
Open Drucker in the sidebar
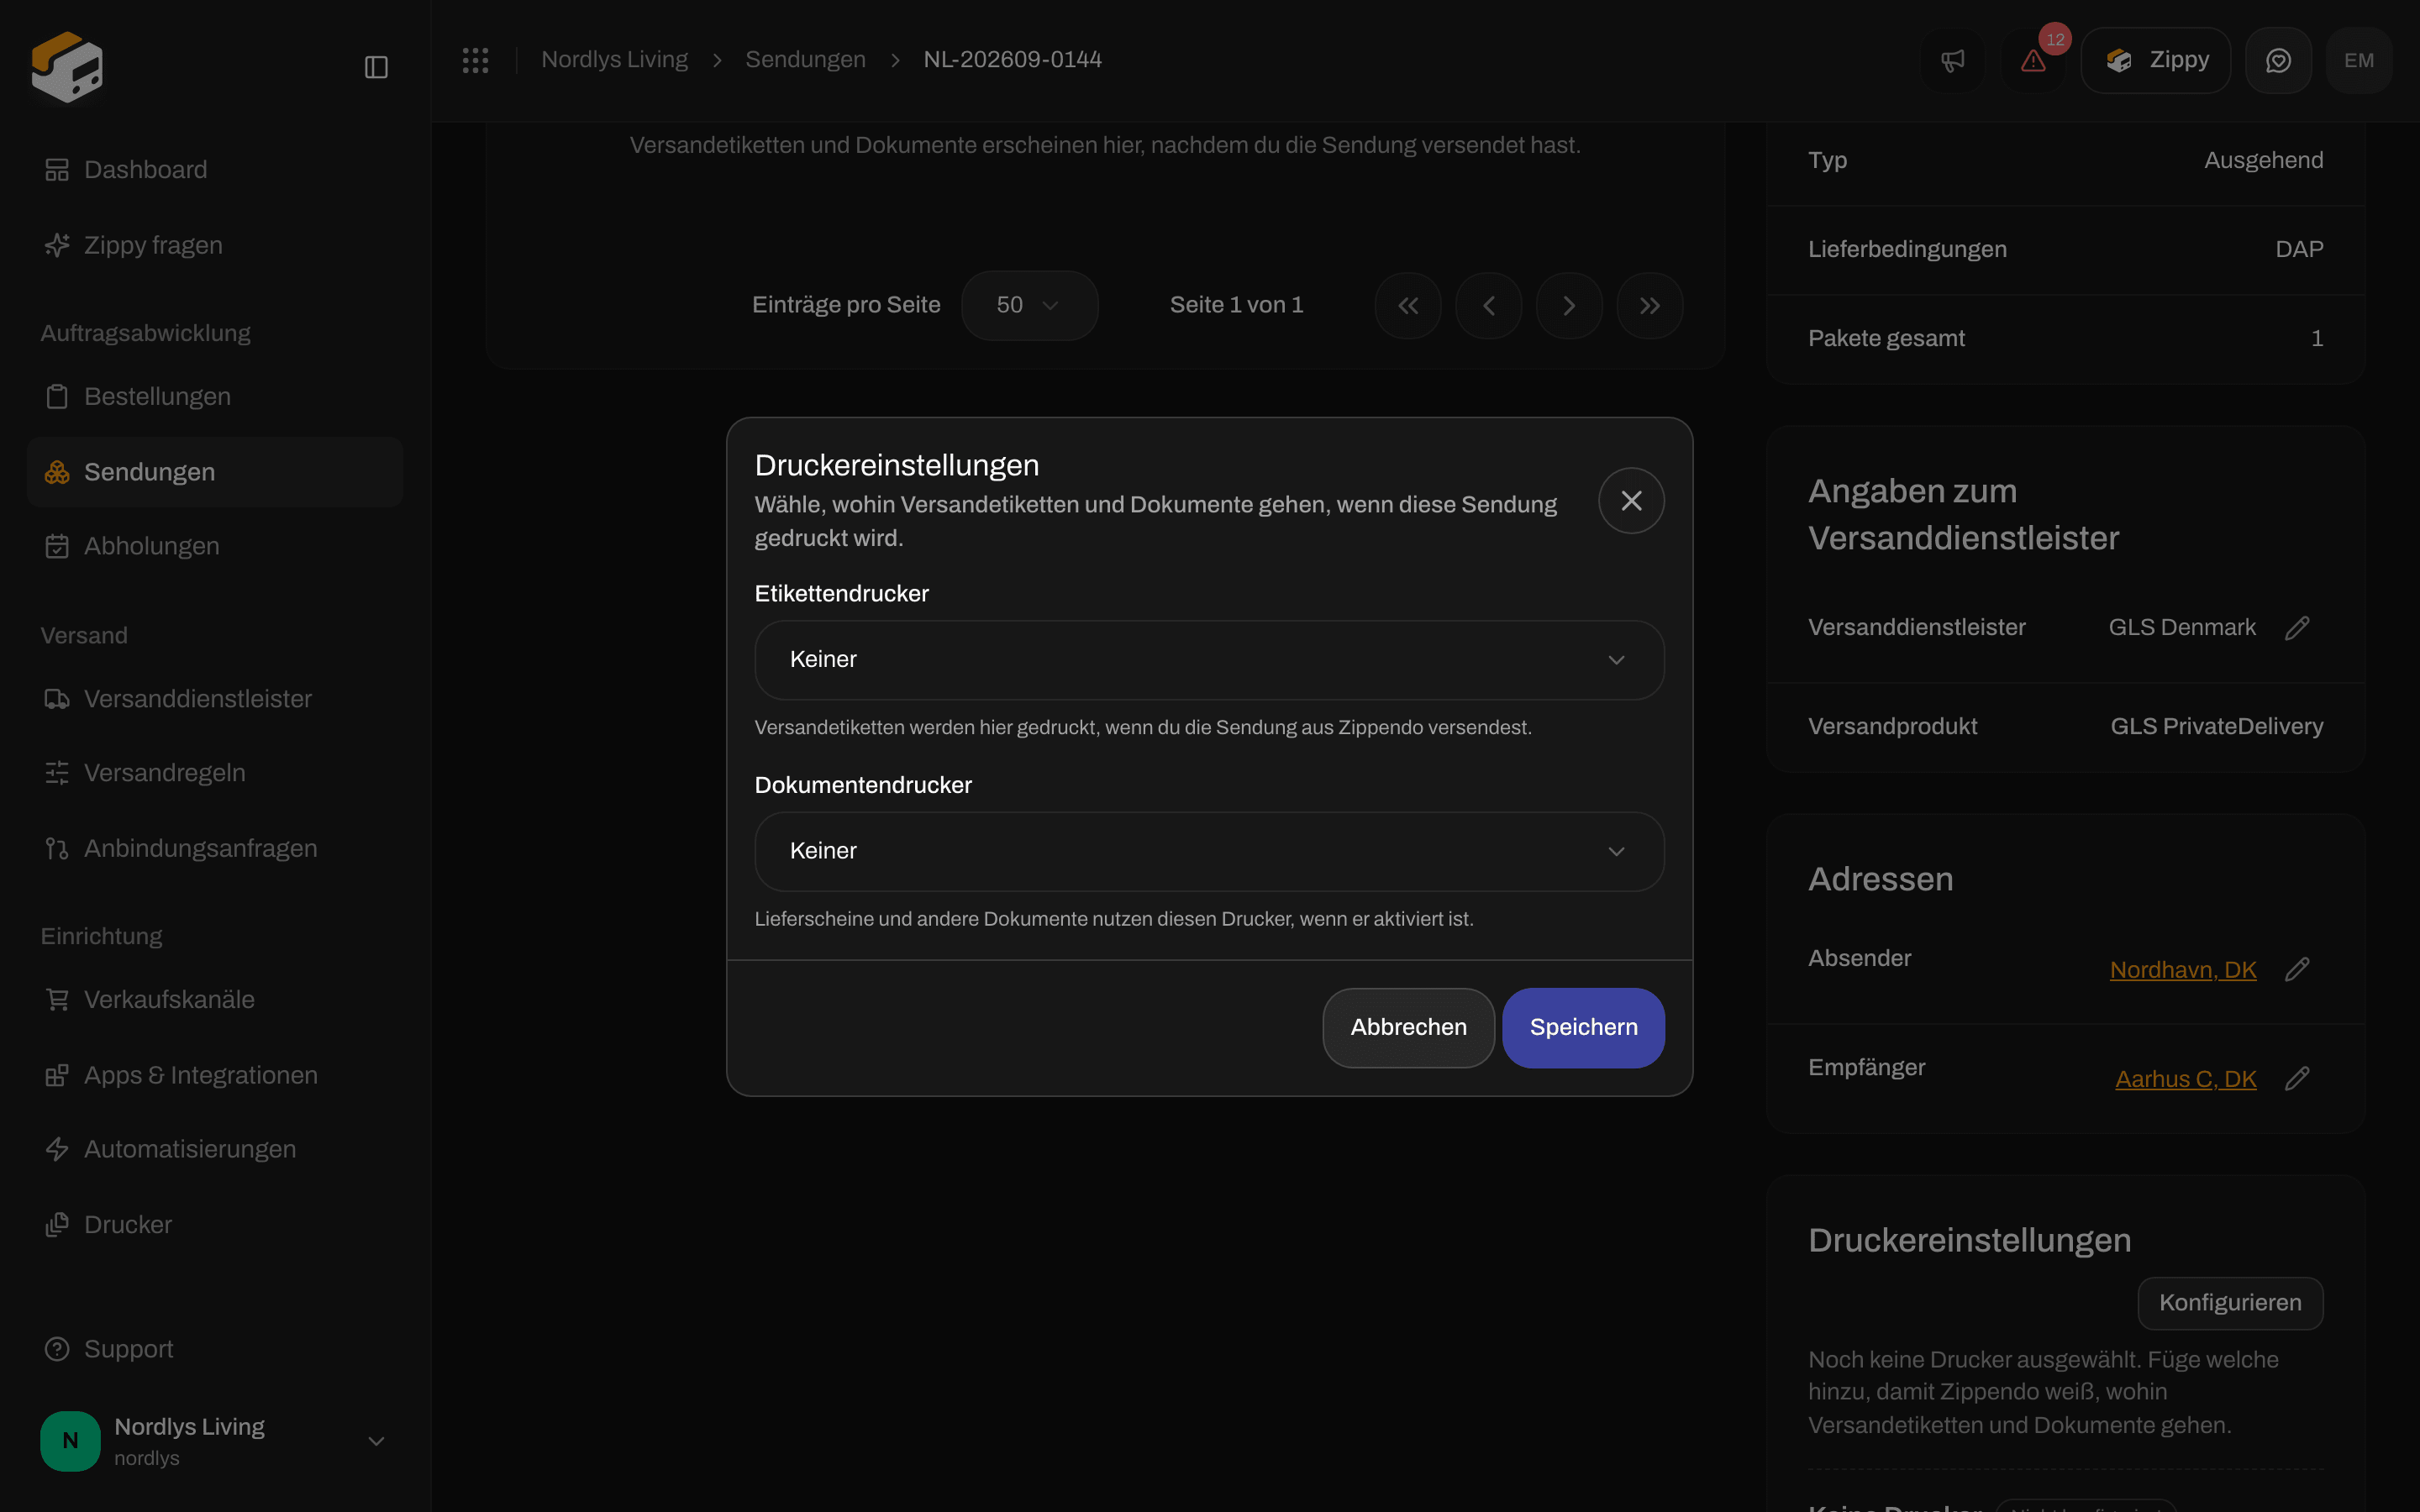point(215,1225)
